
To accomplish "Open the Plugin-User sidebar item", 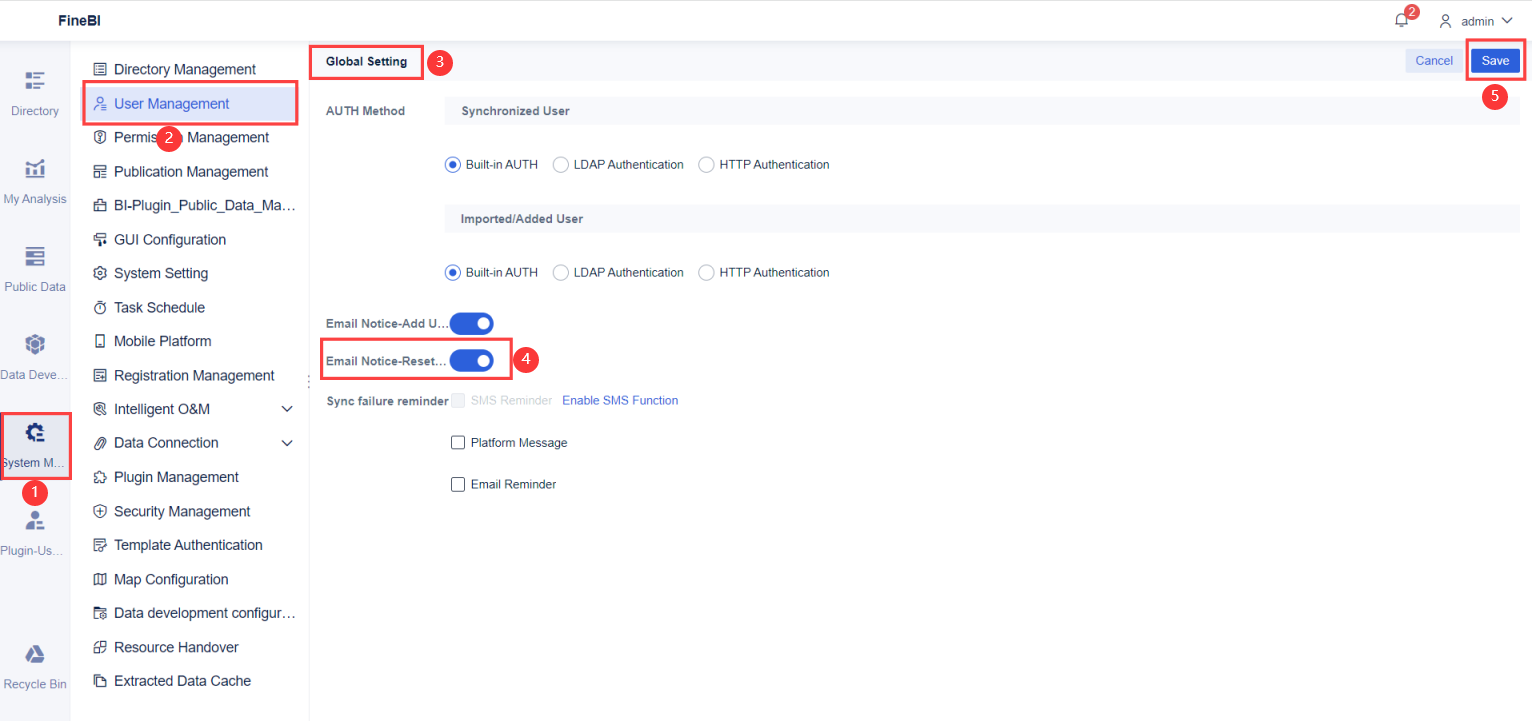I will [34, 532].
